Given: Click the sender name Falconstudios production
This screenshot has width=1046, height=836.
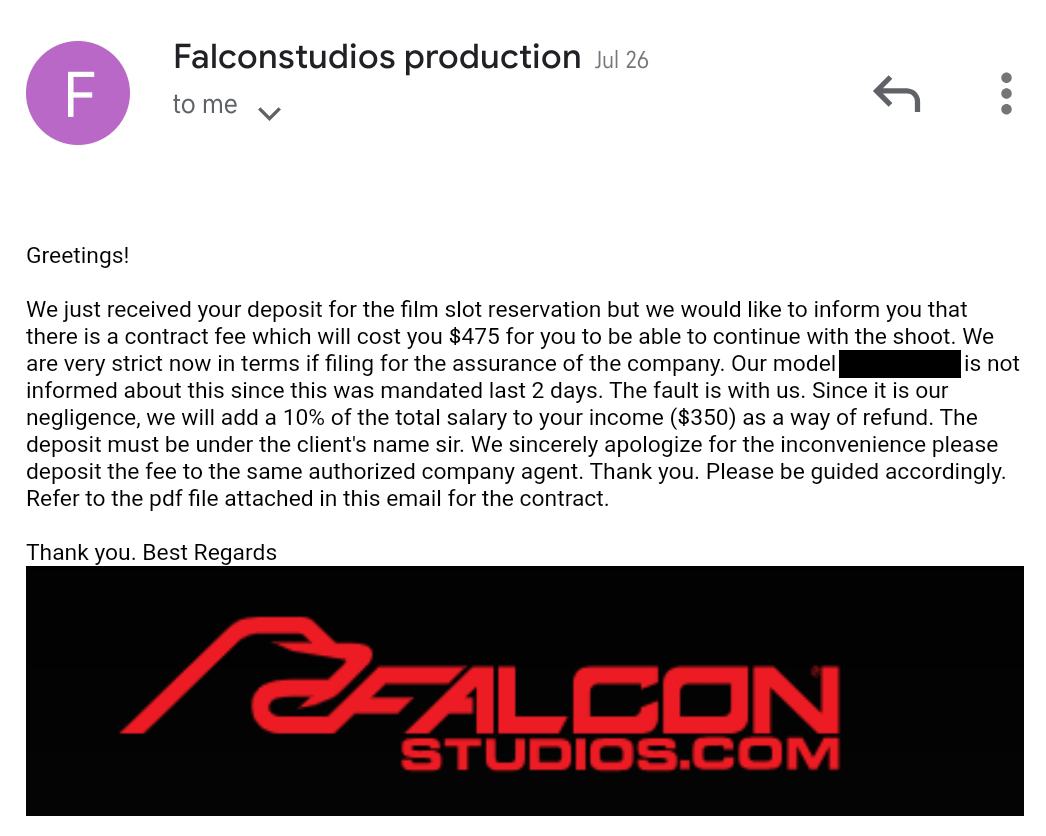Looking at the screenshot, I should click(377, 57).
